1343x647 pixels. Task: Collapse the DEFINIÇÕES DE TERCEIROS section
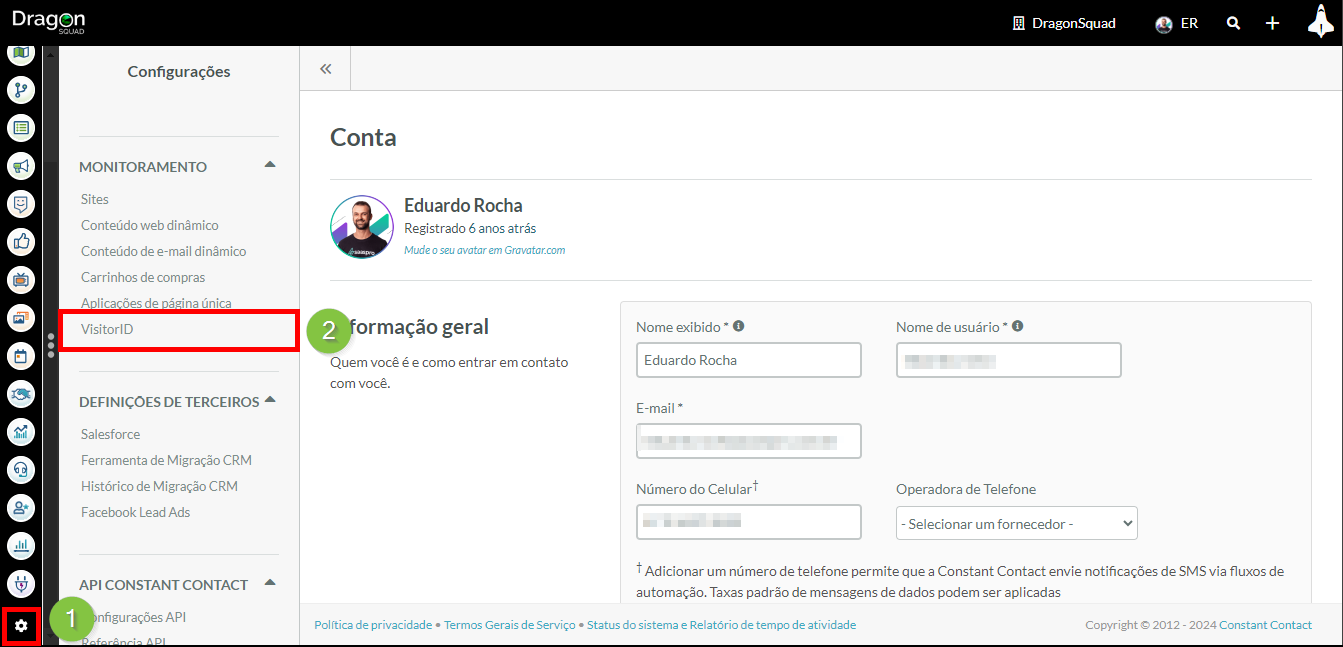pos(270,401)
